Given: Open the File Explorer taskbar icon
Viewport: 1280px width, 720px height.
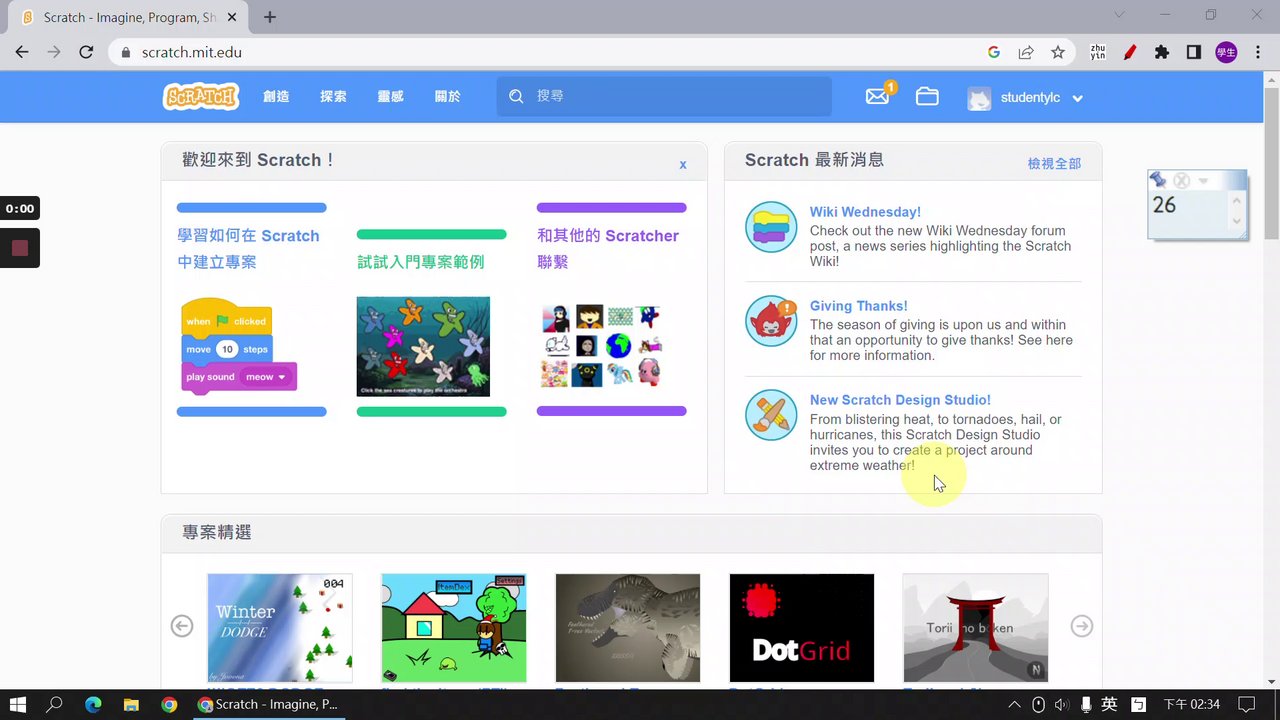Looking at the screenshot, I should [131, 704].
